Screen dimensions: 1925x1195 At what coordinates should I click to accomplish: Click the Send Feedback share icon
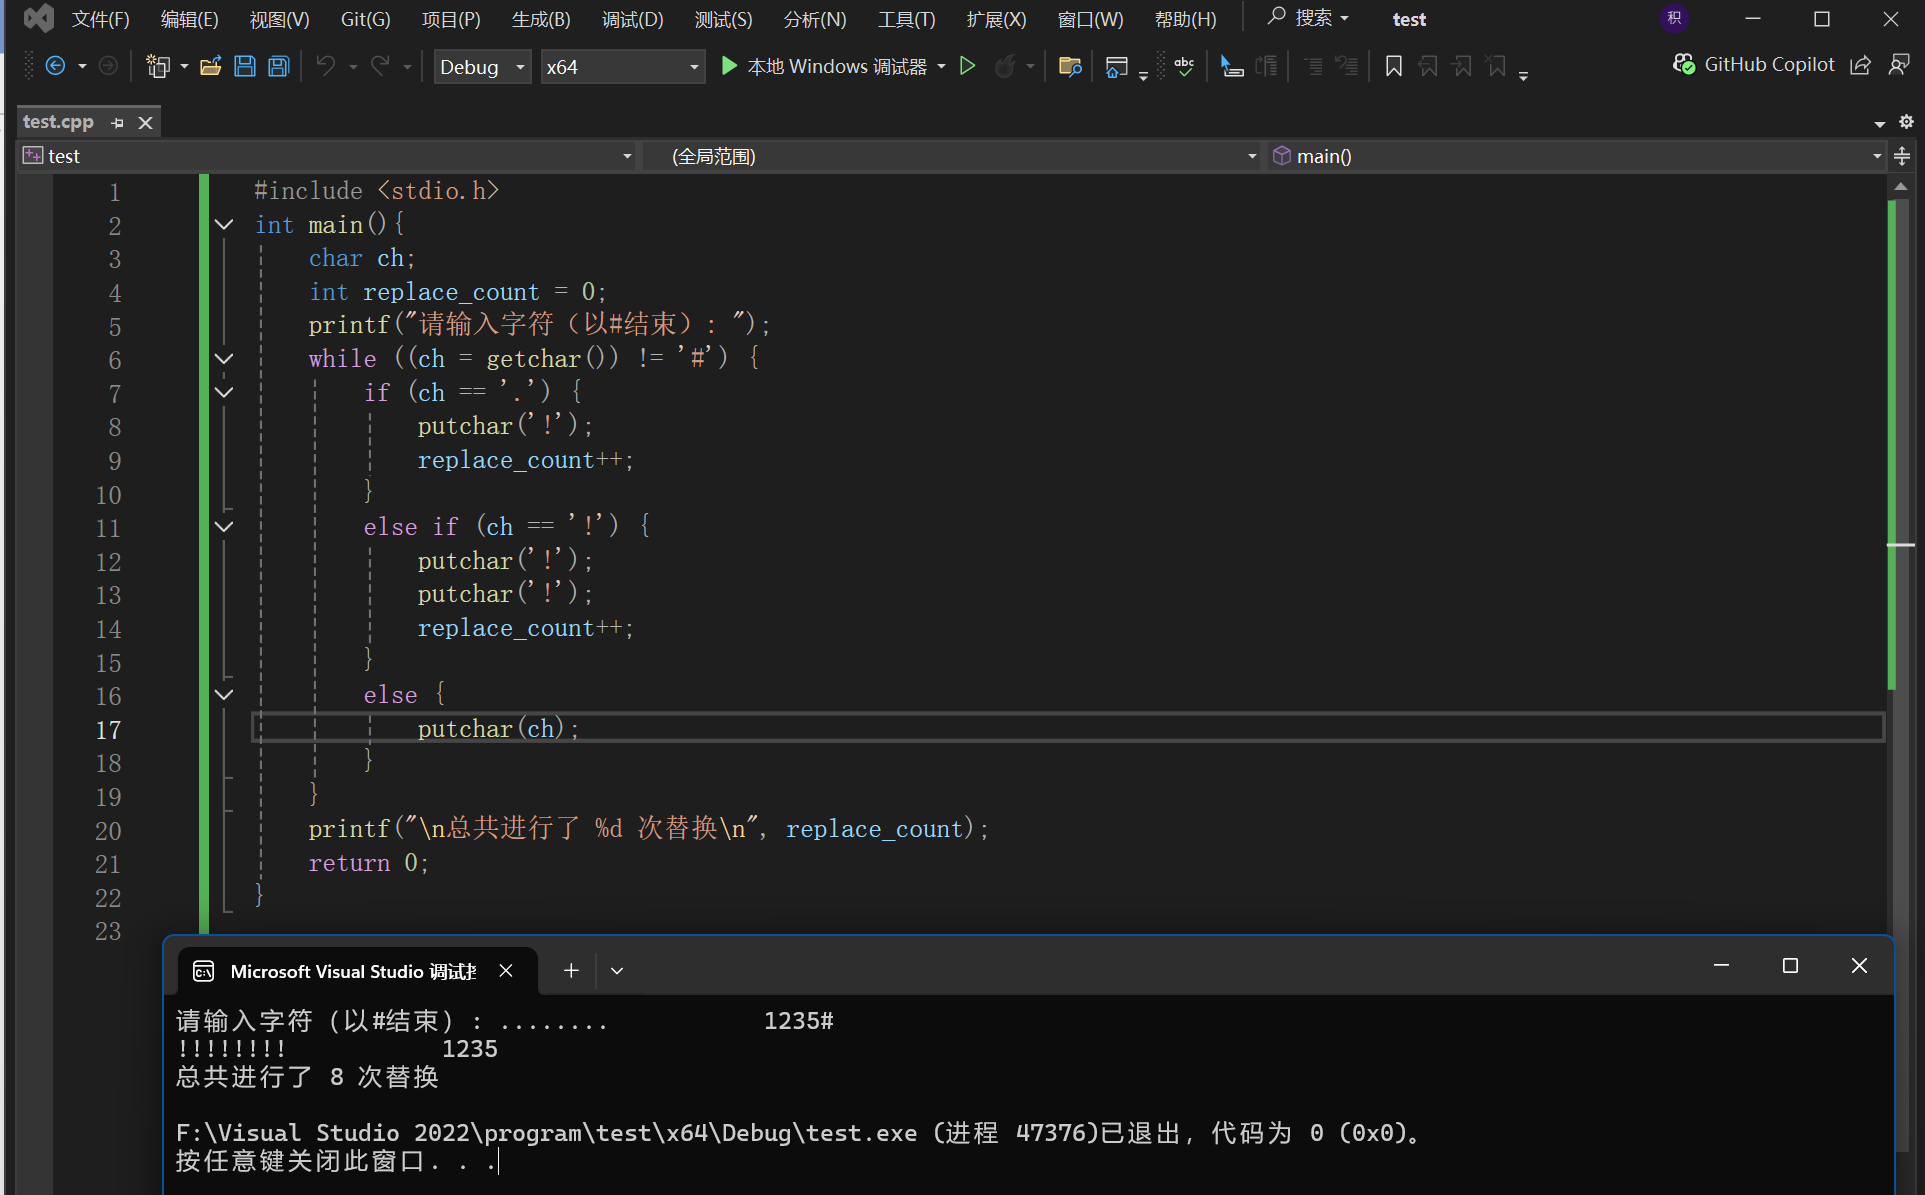point(1860,66)
